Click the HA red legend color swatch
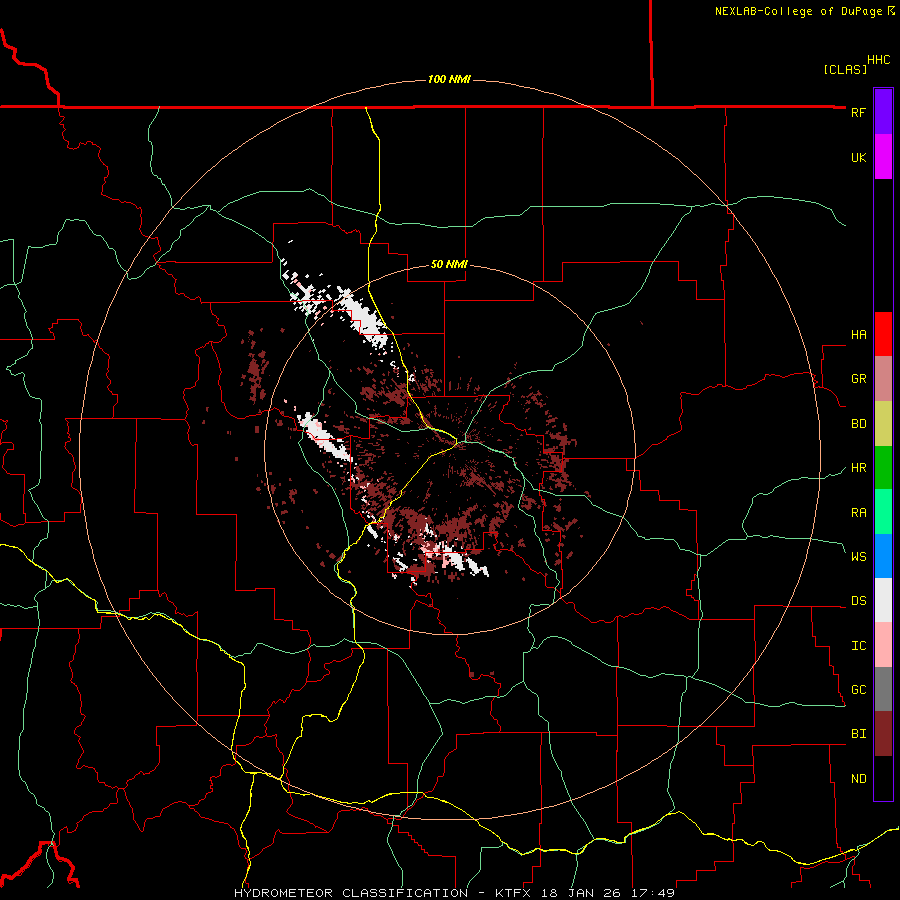 point(883,334)
